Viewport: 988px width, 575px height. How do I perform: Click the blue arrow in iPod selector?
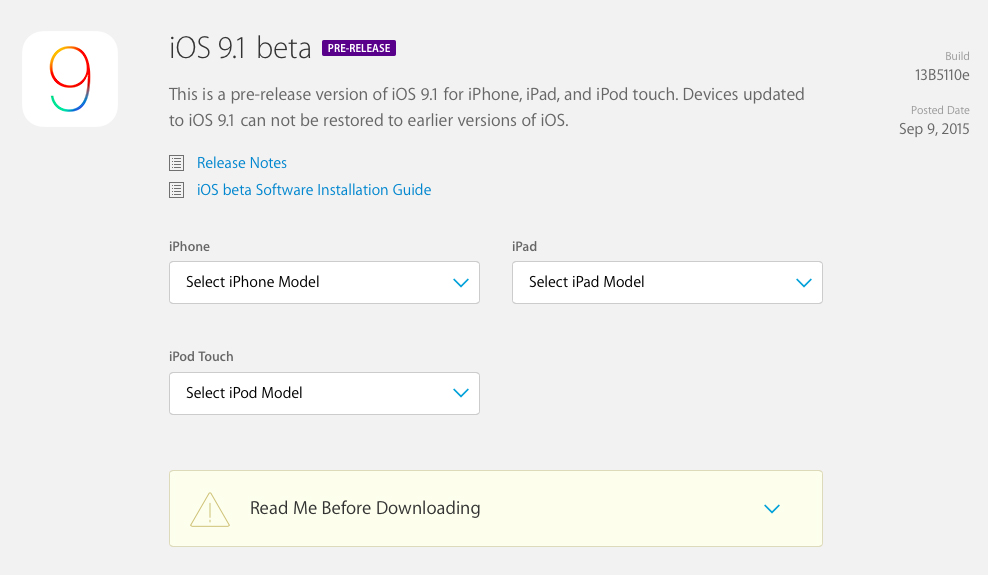pos(461,393)
